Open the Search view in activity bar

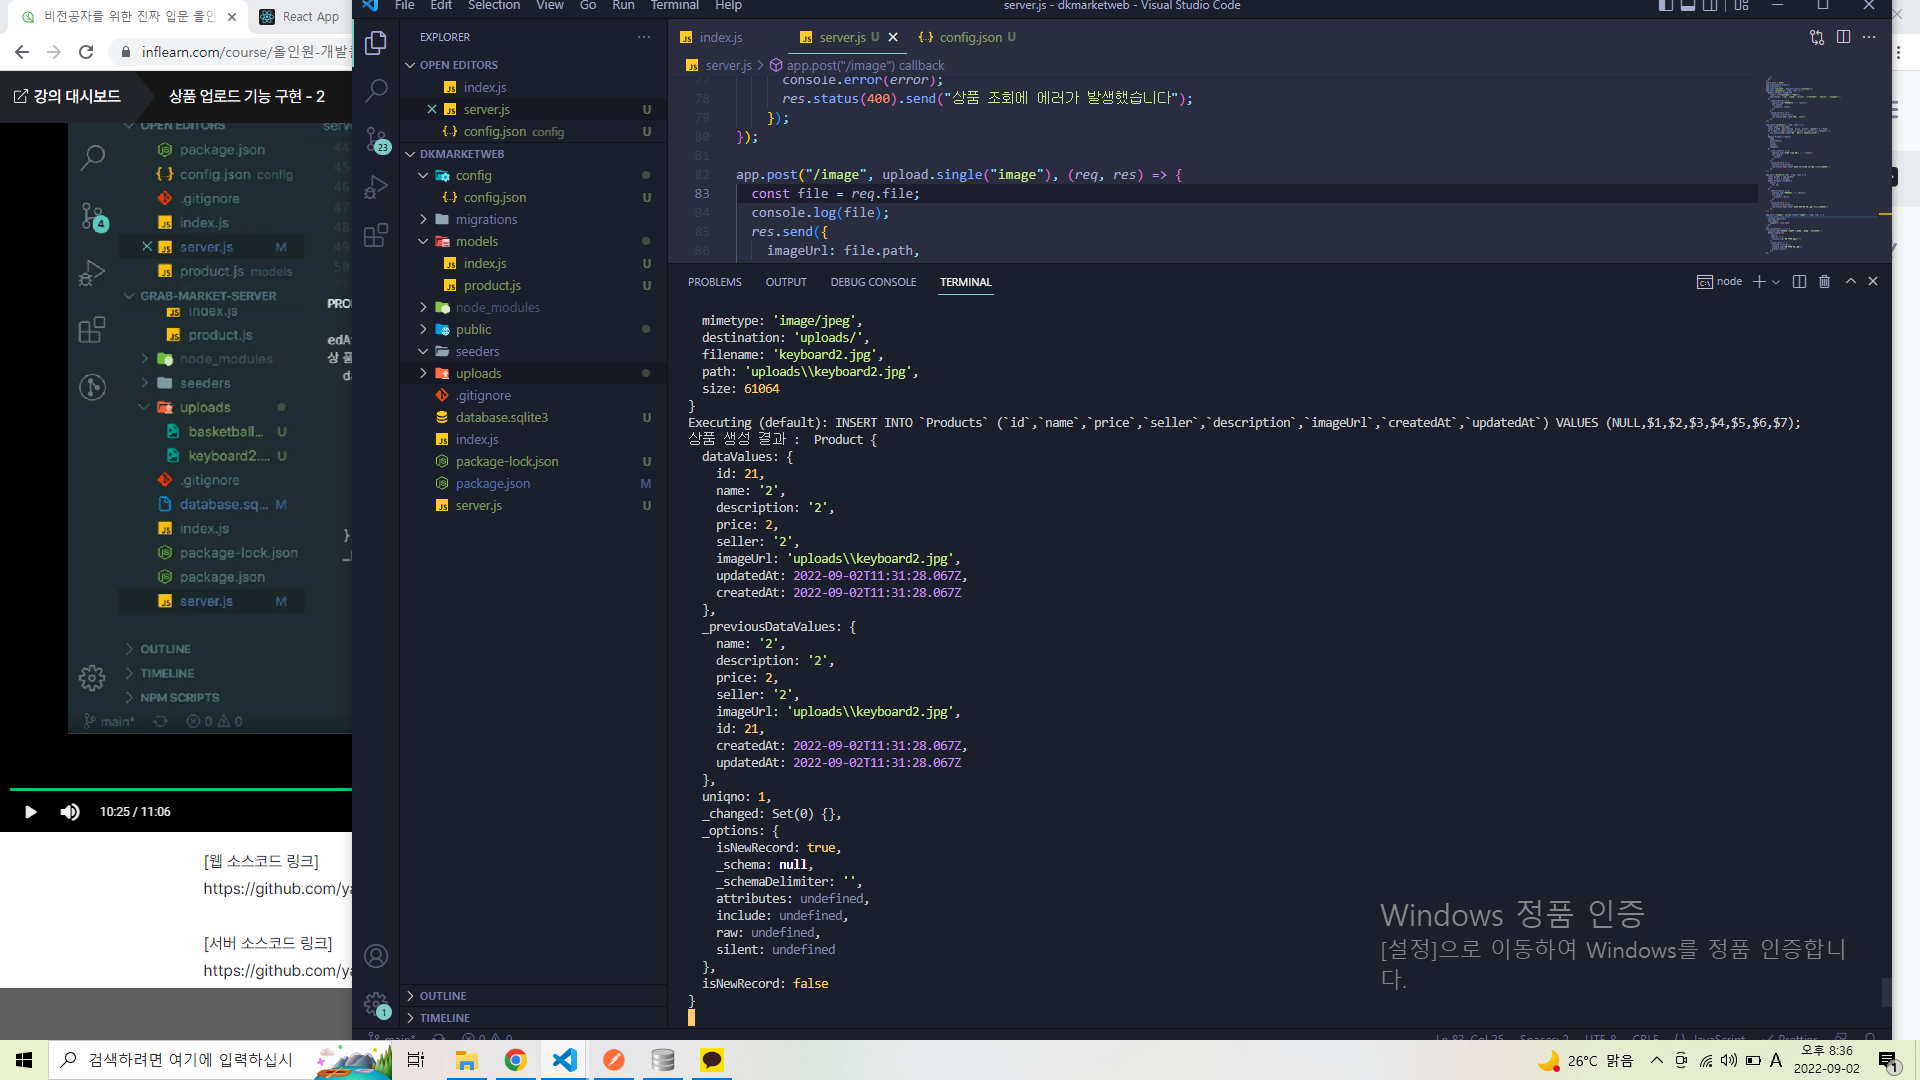click(x=376, y=91)
